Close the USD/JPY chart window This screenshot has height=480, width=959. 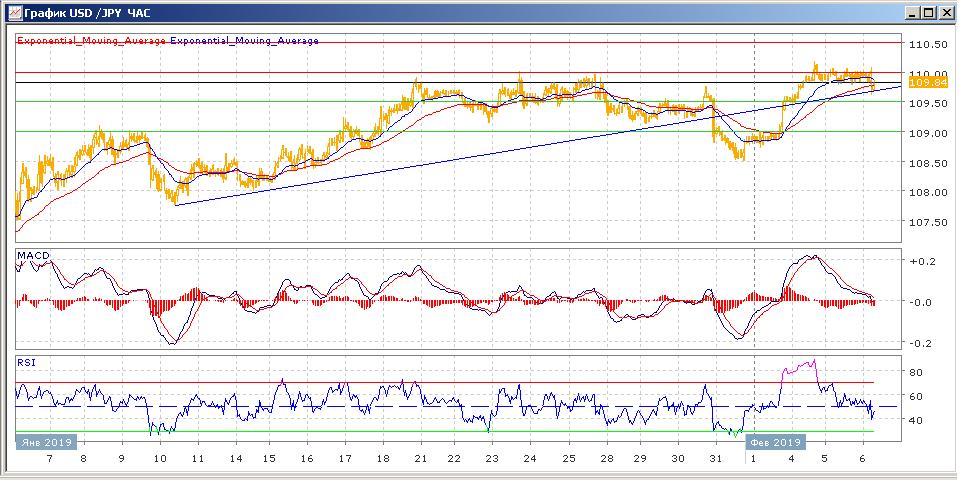tap(945, 12)
